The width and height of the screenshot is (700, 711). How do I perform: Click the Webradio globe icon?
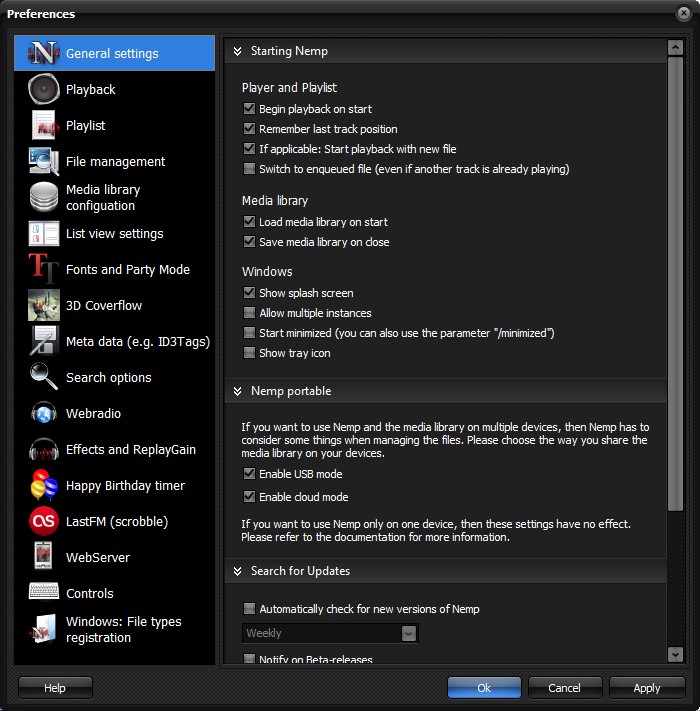44,414
